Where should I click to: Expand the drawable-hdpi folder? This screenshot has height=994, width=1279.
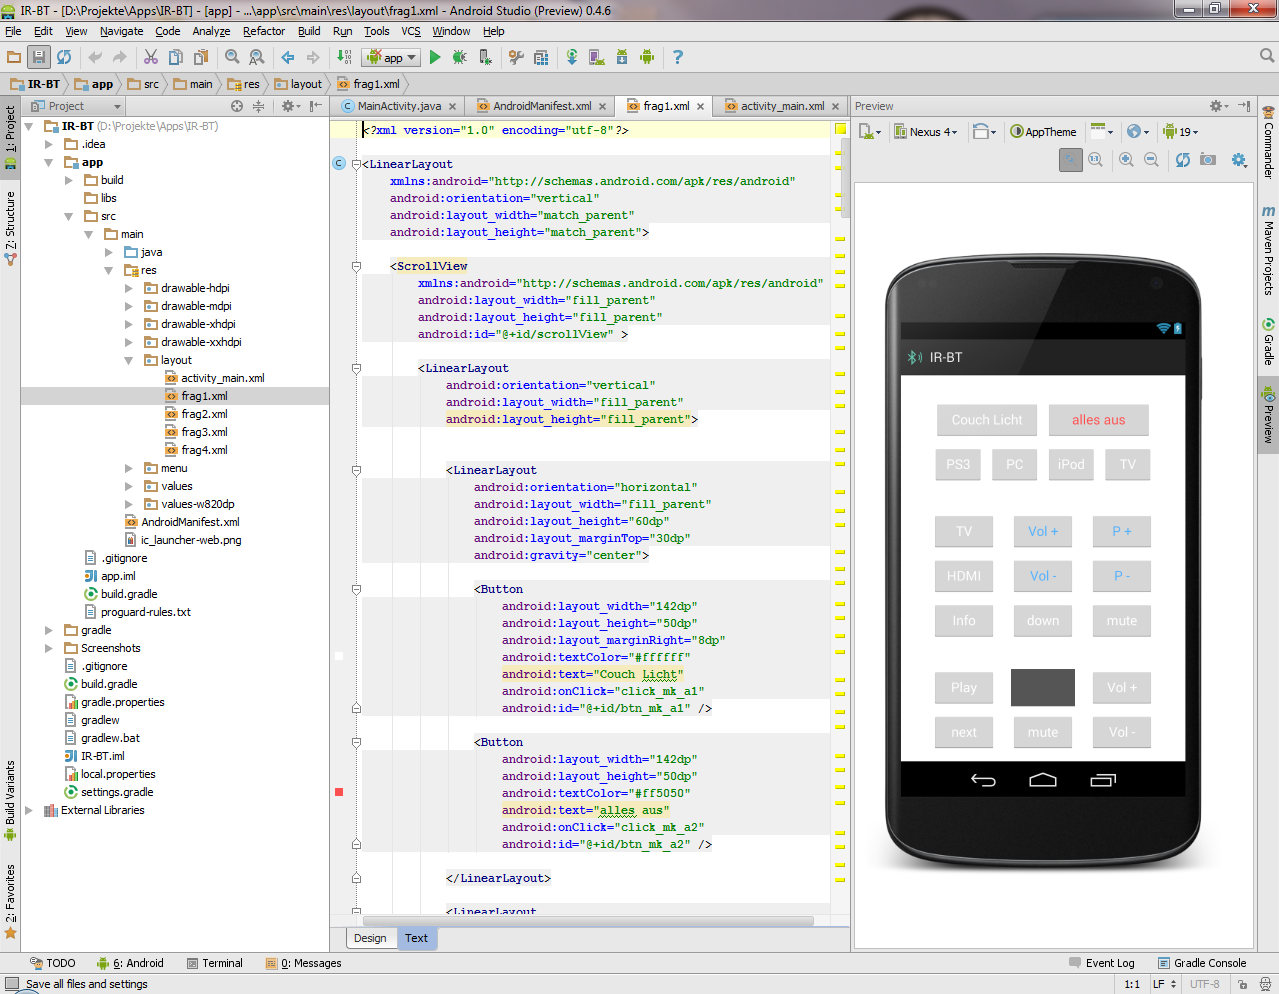tap(129, 288)
